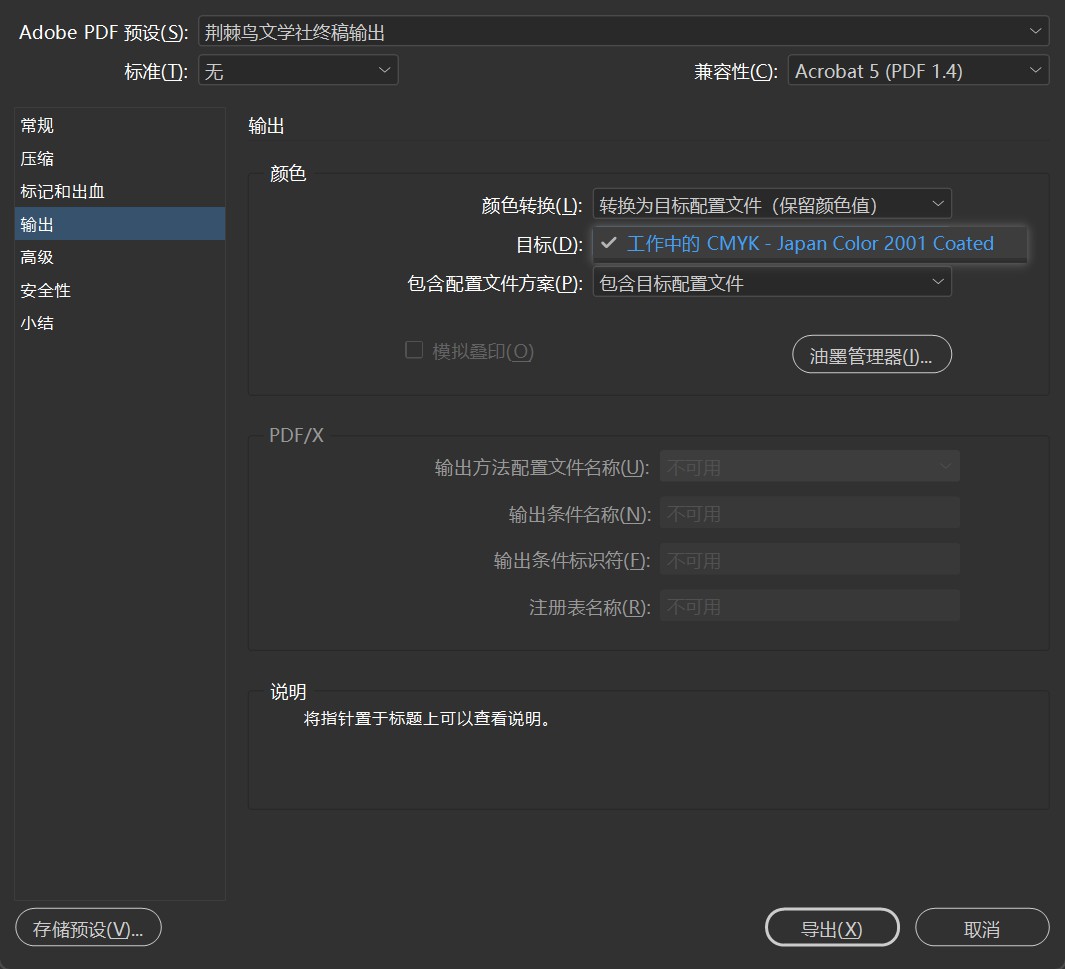Expand the 标准 dropdown set to 无

[298, 71]
